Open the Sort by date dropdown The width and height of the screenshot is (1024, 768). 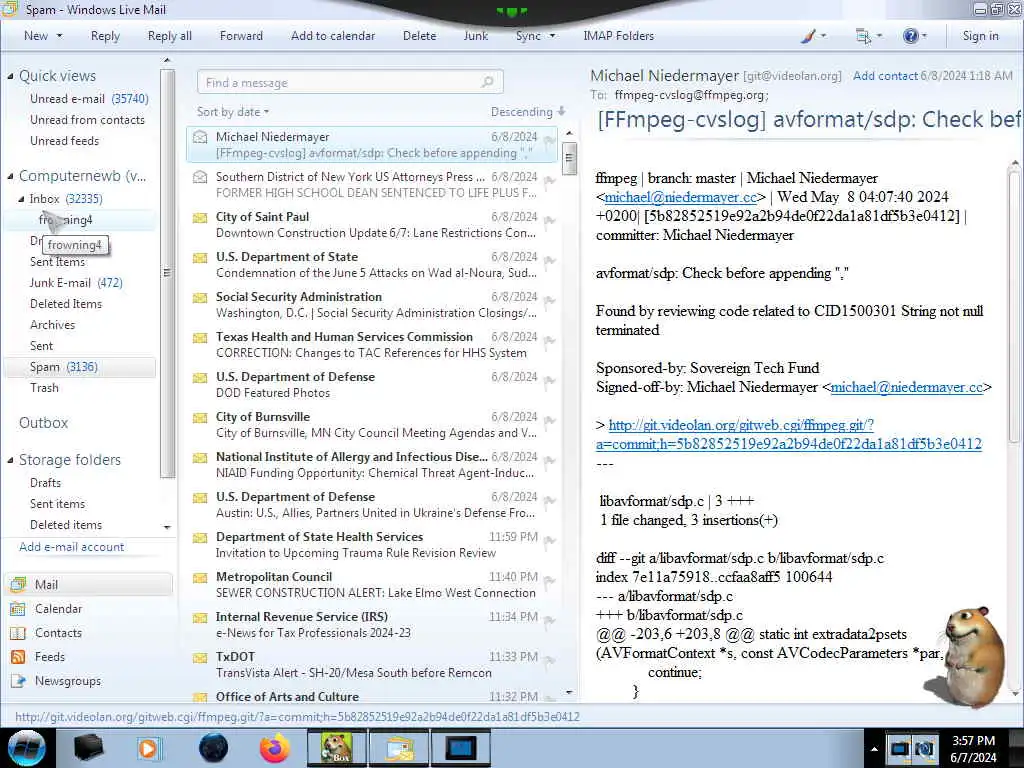(x=233, y=112)
